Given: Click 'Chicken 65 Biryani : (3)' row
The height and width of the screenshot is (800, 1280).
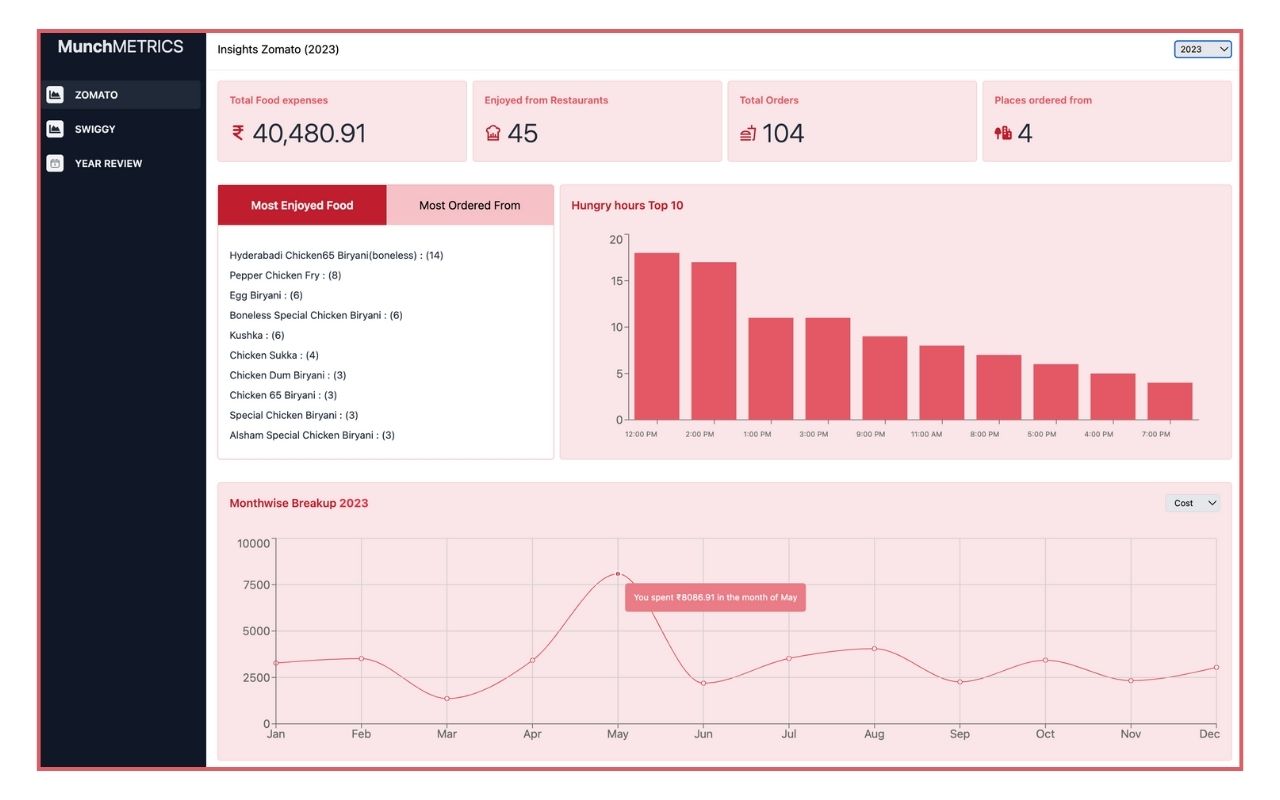Looking at the screenshot, I should point(283,395).
